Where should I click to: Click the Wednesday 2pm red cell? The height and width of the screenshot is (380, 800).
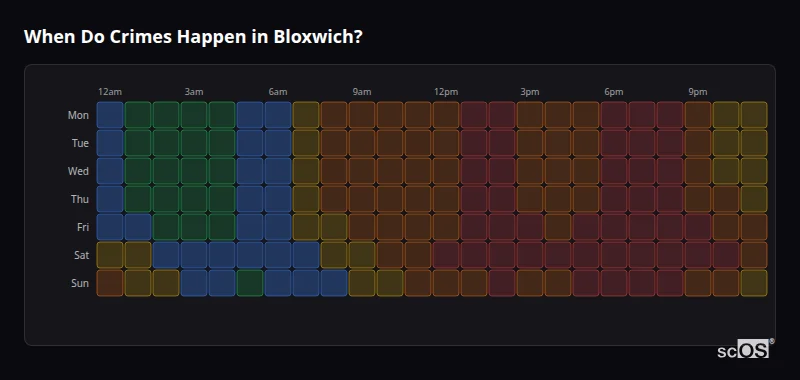tap(502, 171)
